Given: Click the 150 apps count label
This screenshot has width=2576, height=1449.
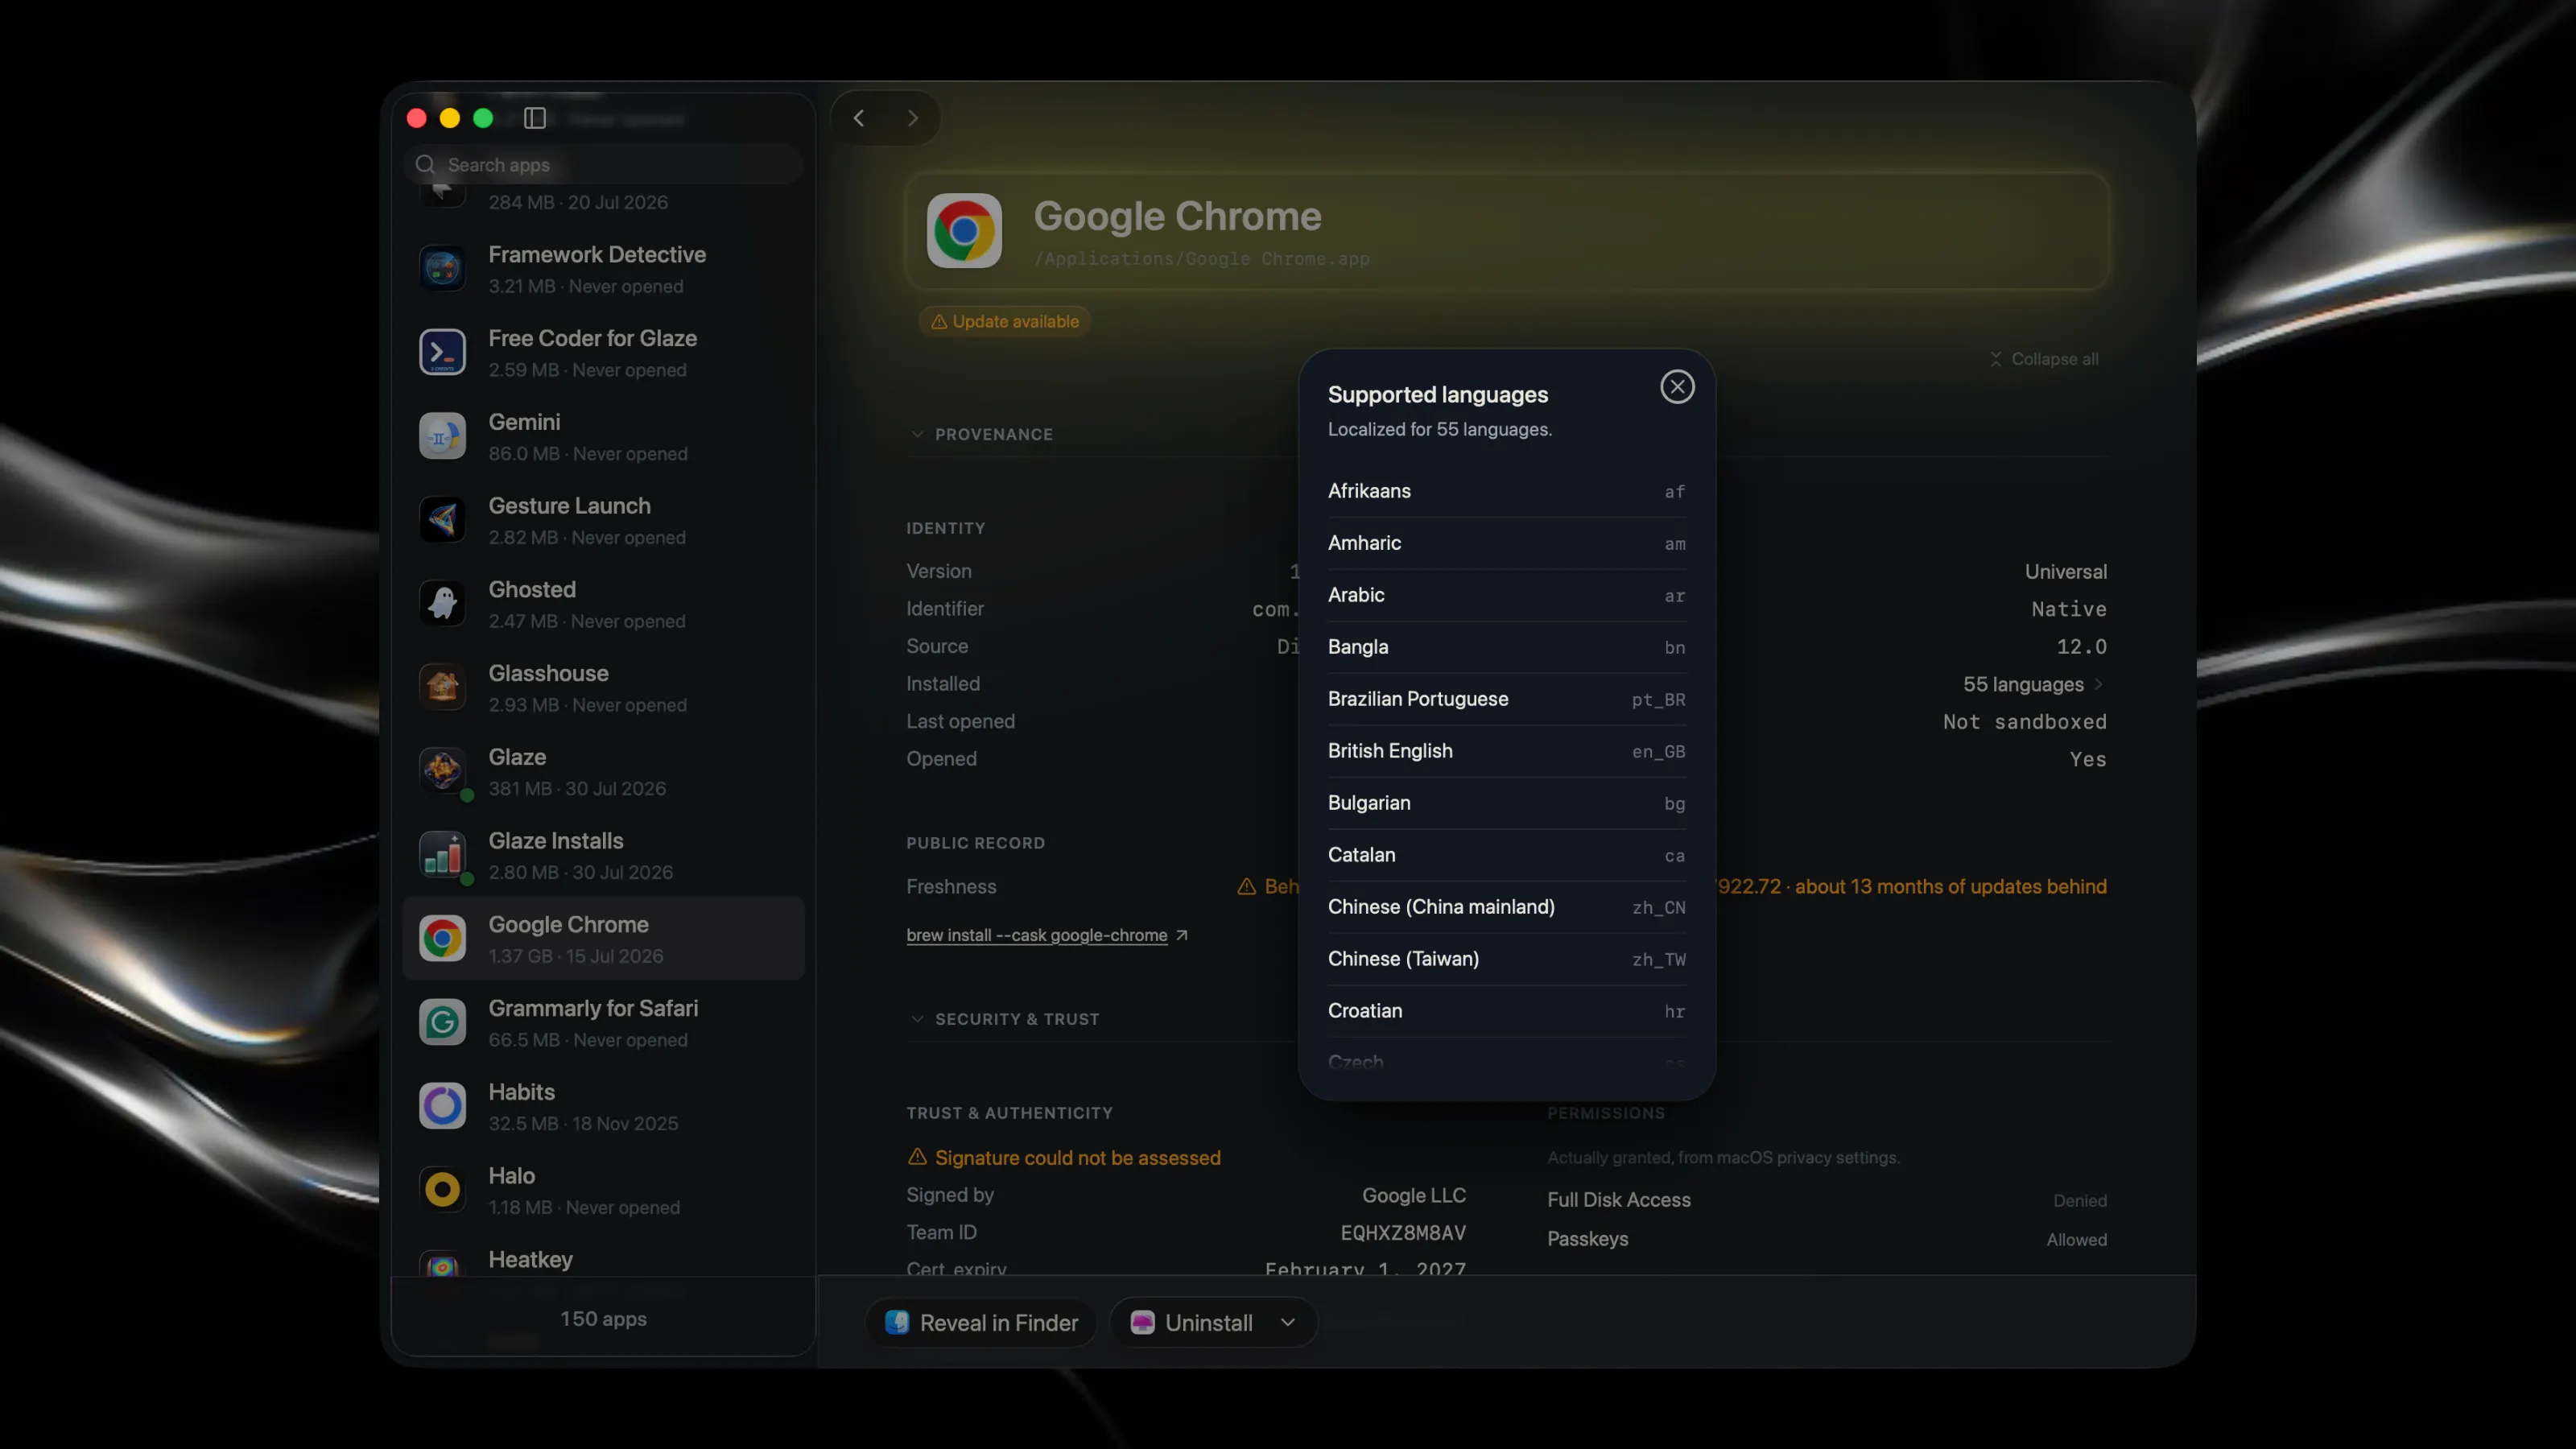Looking at the screenshot, I should click(603, 1319).
